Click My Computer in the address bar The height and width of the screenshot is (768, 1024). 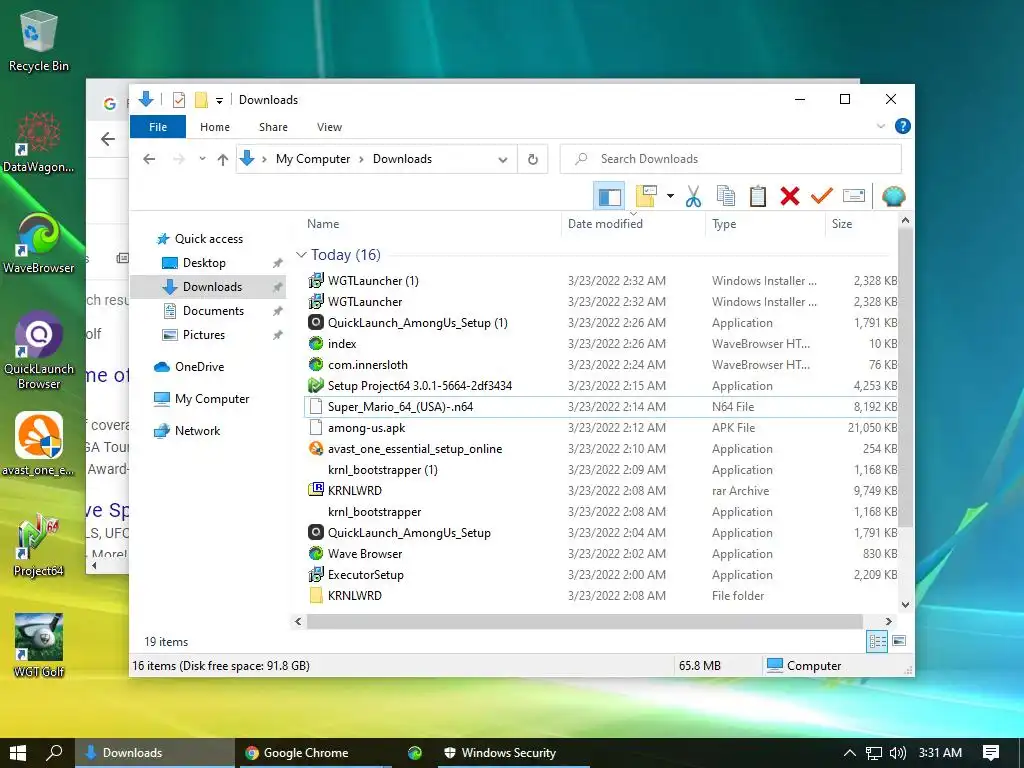tap(313, 159)
